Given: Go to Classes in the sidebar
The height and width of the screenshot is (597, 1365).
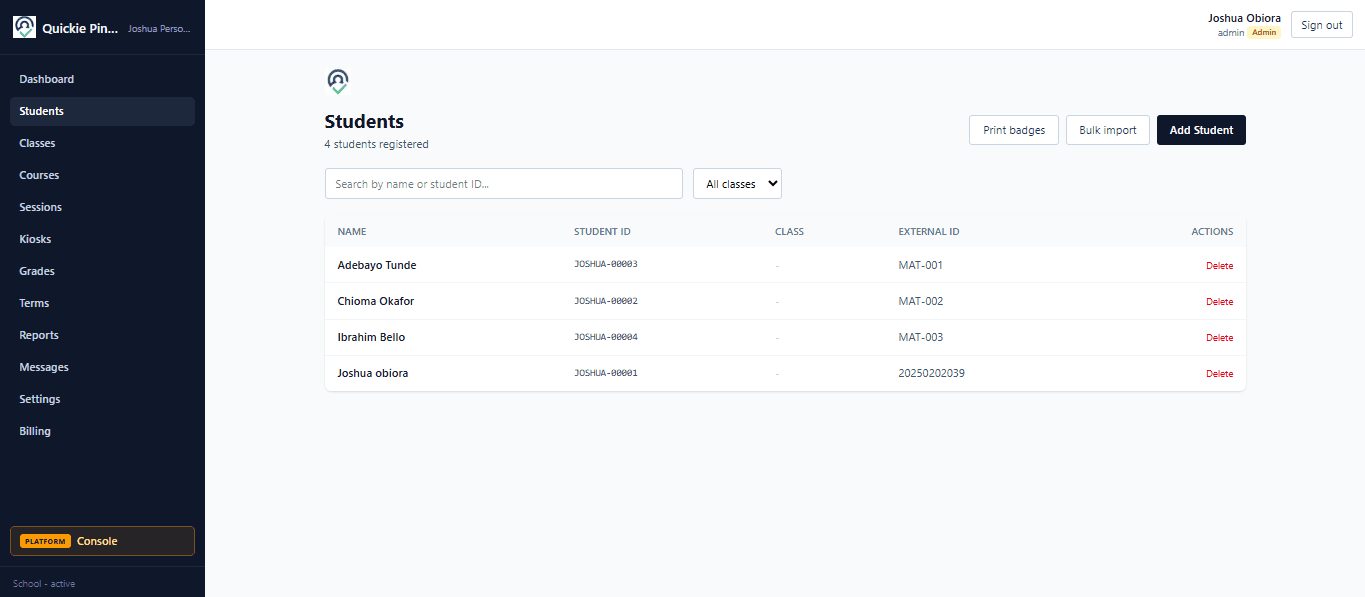Looking at the screenshot, I should tap(102, 143).
